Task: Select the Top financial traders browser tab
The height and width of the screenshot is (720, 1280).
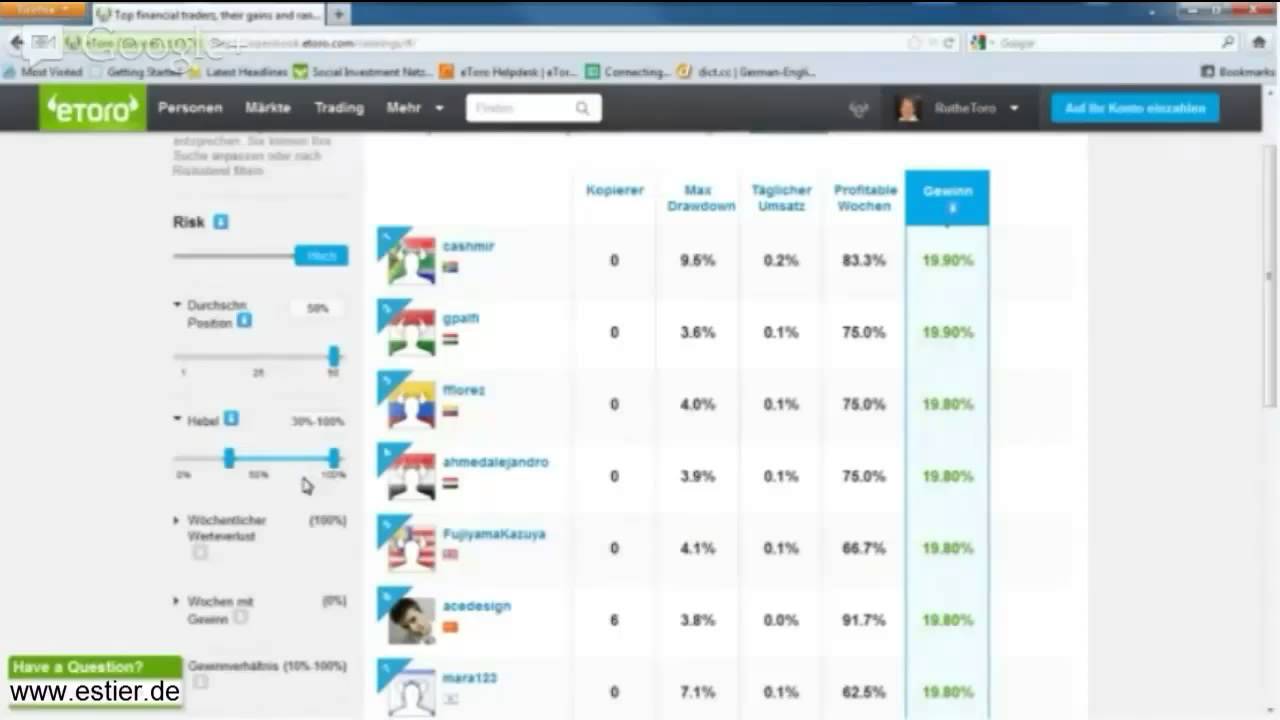Action: click(209, 15)
